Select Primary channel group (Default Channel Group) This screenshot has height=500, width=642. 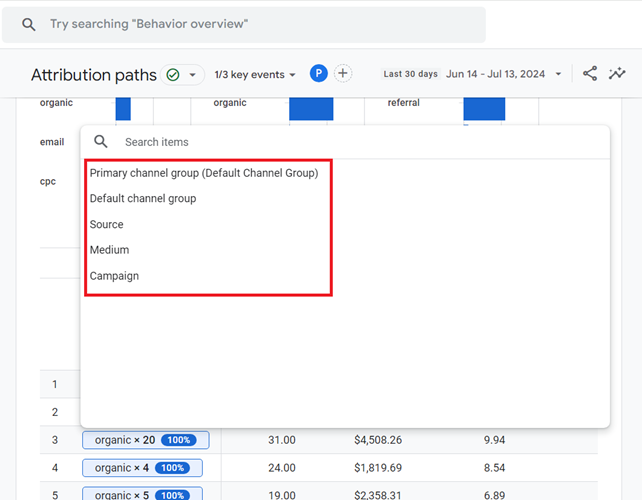204,173
